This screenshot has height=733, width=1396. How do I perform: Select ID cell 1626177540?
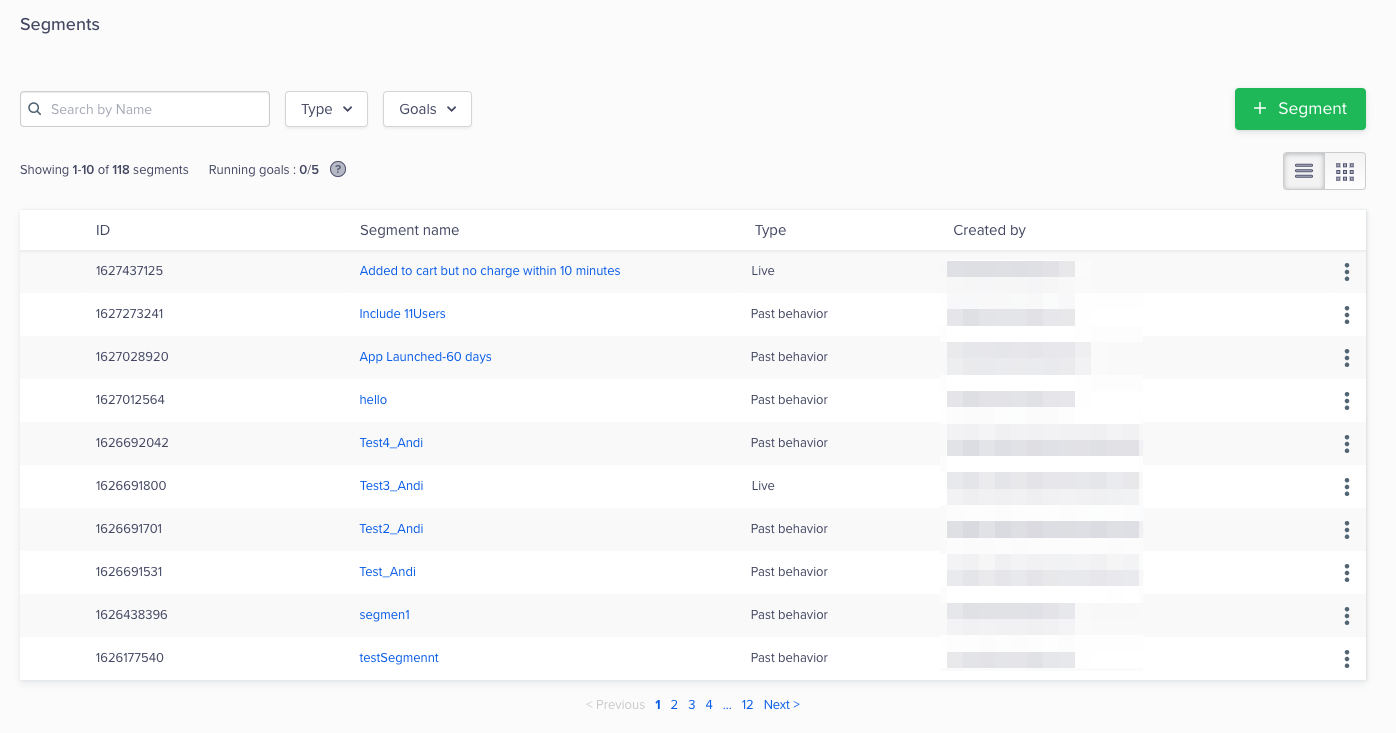[129, 658]
